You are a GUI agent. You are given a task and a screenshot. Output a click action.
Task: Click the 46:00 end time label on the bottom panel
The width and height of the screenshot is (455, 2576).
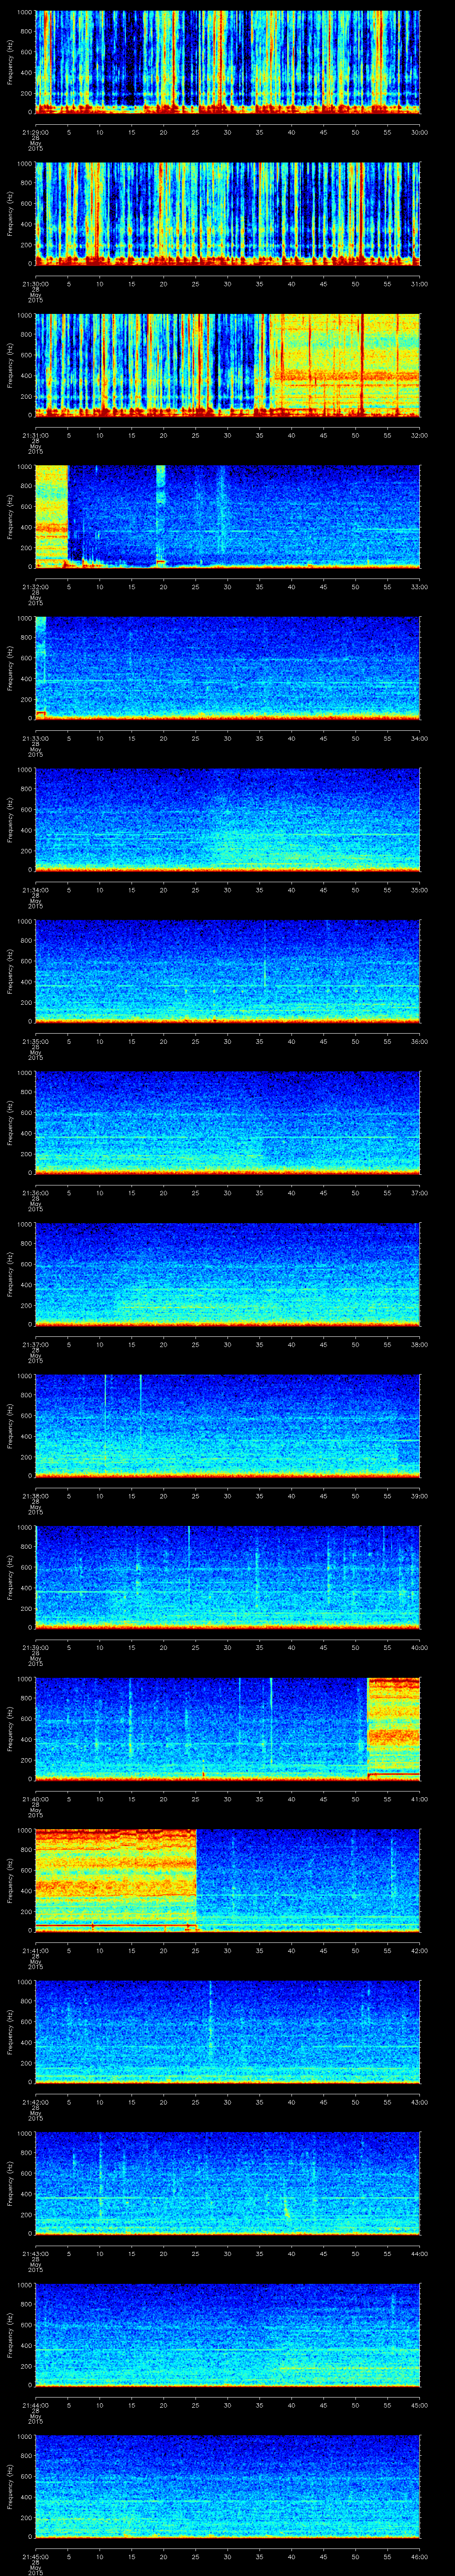click(x=419, y=2555)
